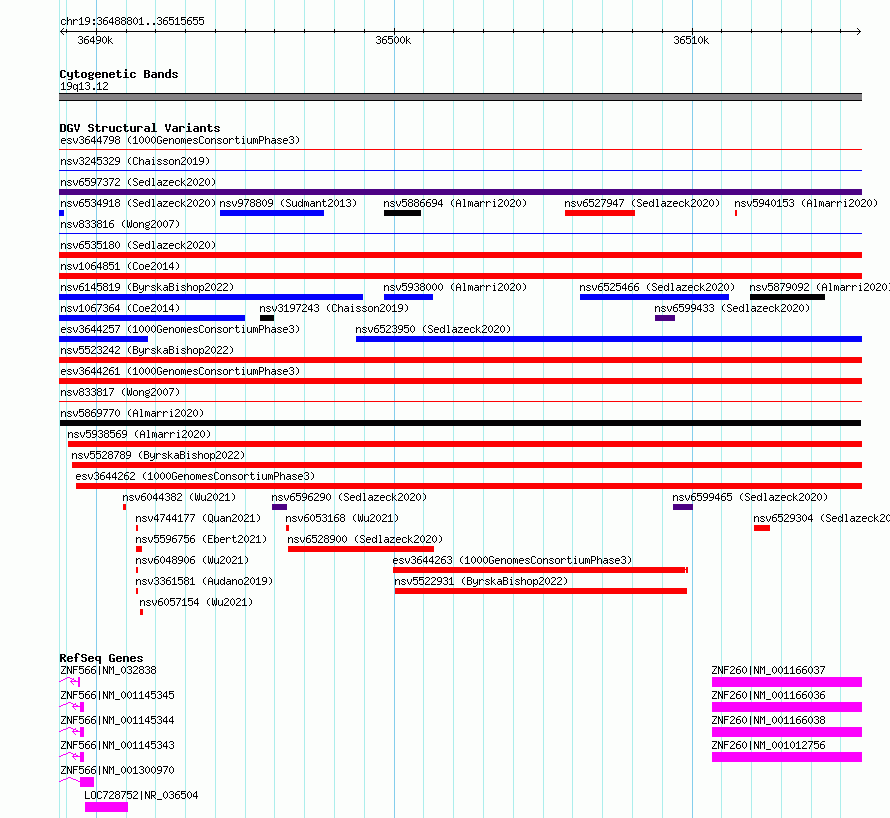This screenshot has width=890, height=818.
Task: Click the ZNF566|NM_001145343 transcript label
Action: (x=117, y=745)
